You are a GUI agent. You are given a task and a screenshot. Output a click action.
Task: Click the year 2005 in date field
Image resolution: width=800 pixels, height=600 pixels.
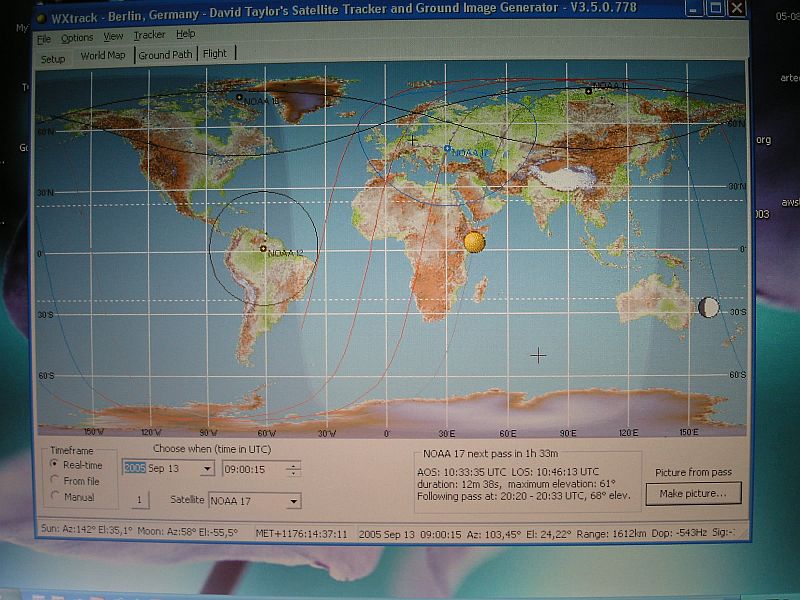(x=135, y=468)
